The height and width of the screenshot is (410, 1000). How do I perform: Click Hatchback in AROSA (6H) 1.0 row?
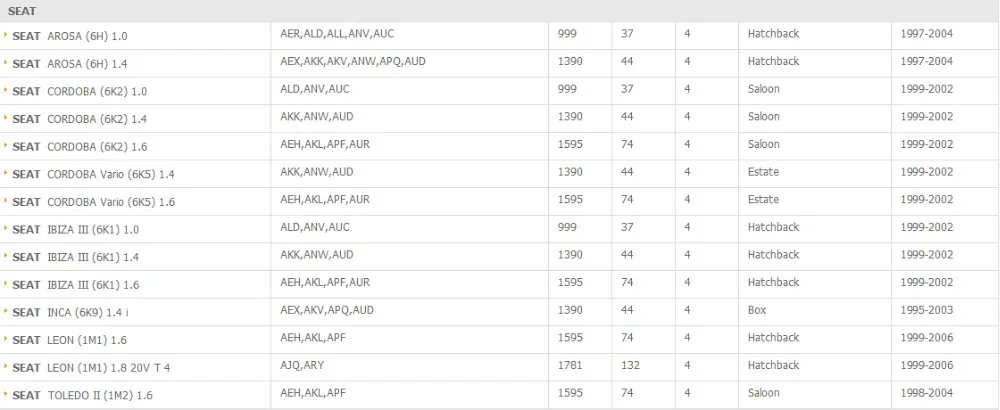[773, 34]
